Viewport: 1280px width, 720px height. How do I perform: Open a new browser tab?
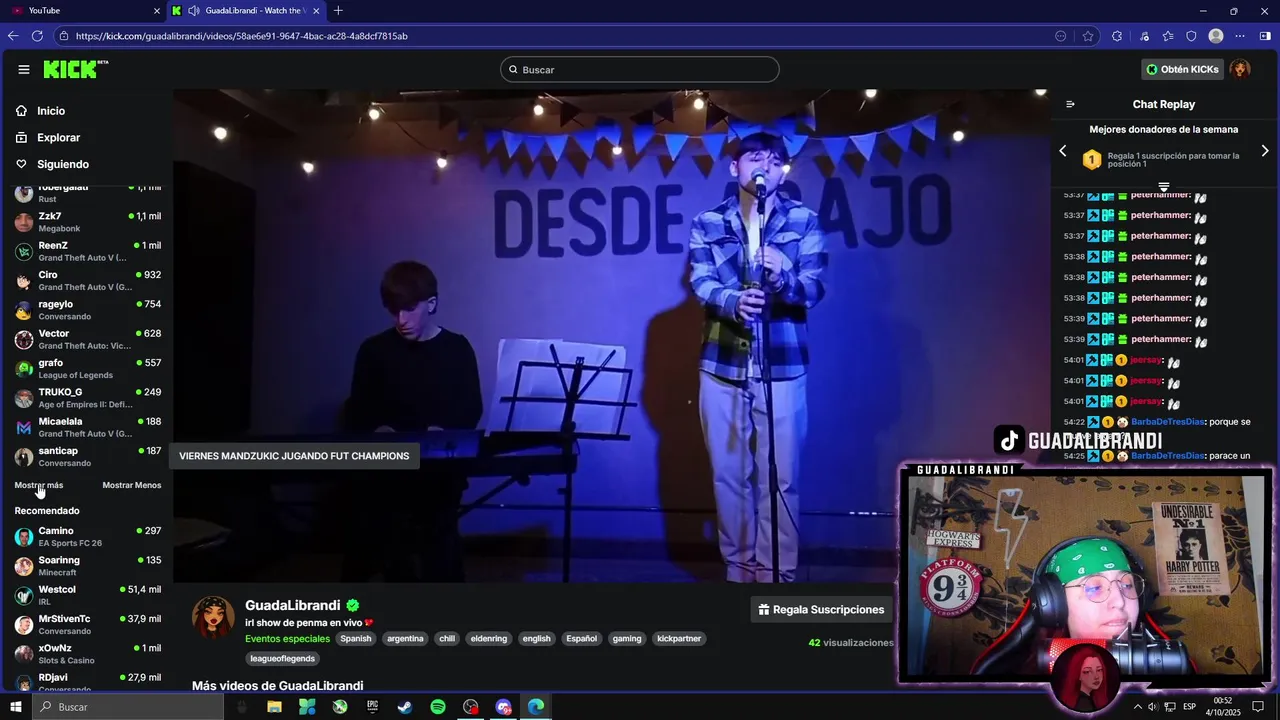coord(338,10)
